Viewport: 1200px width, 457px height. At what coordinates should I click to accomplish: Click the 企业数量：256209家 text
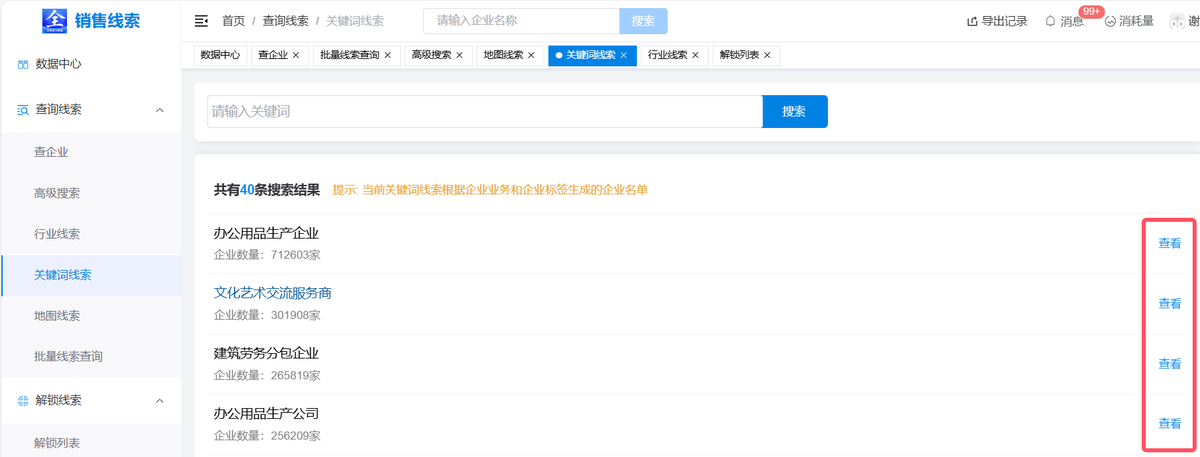pos(267,436)
